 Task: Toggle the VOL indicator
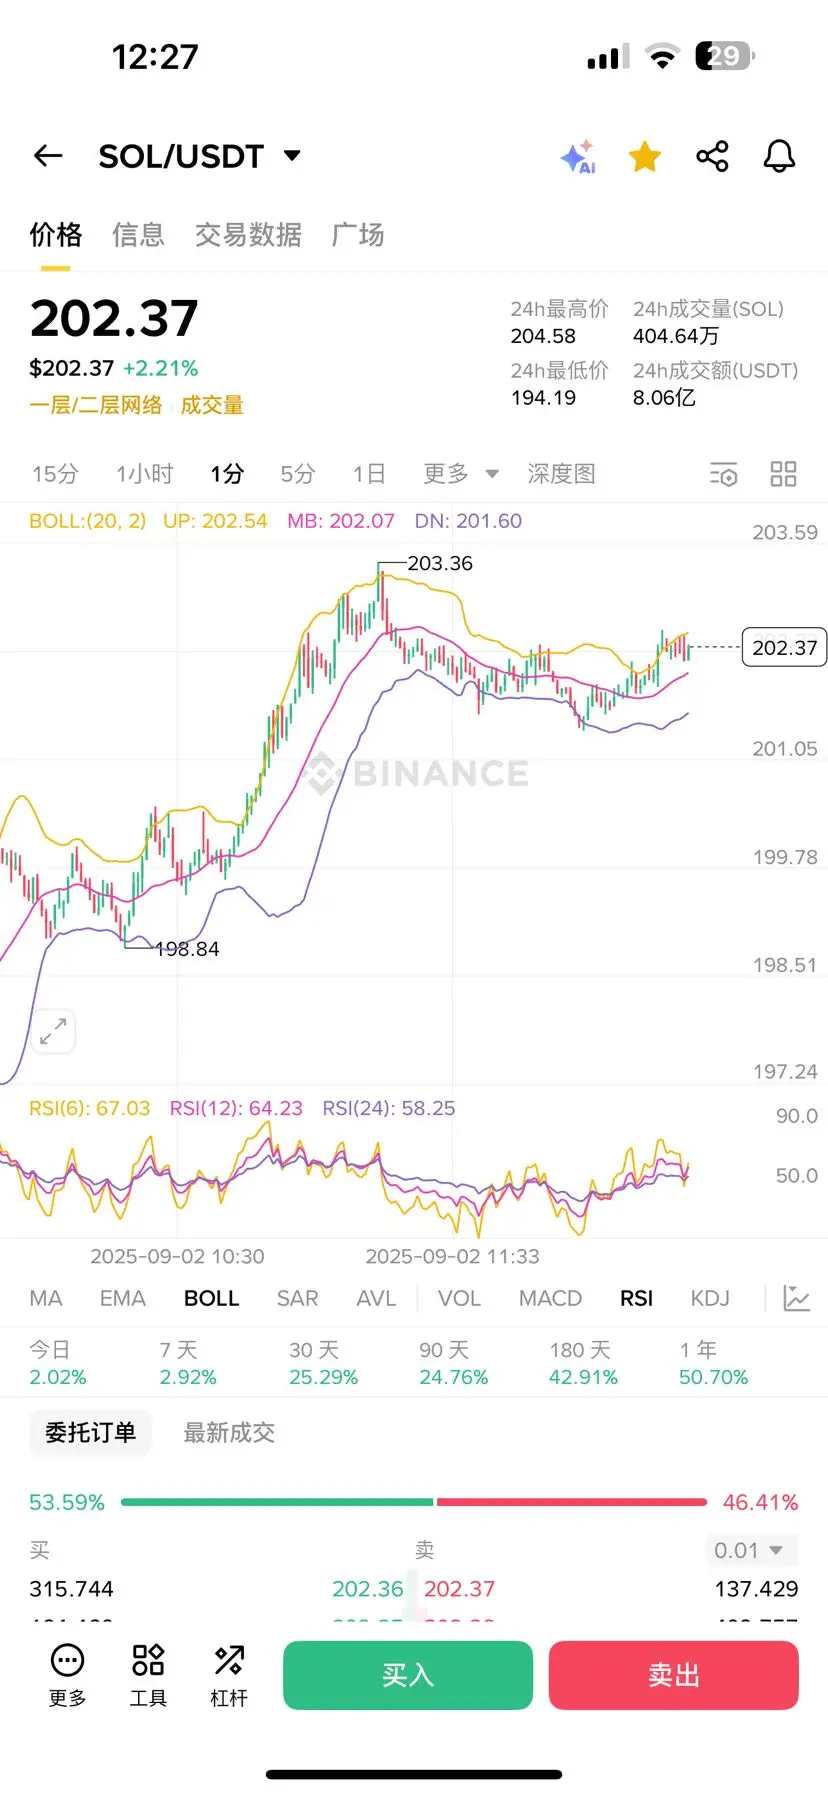460,1298
